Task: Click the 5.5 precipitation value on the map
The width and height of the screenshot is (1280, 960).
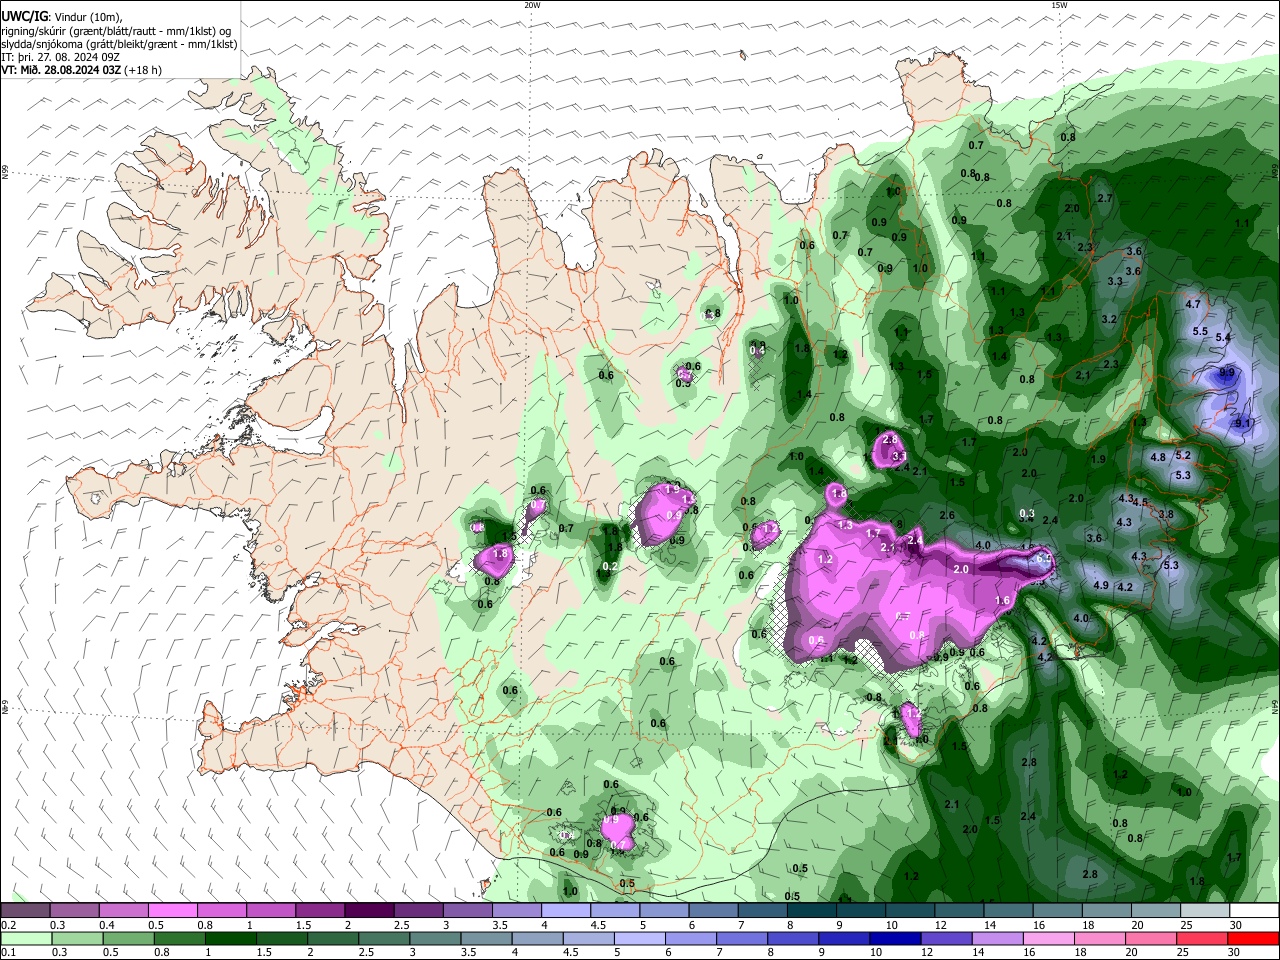Action: [1201, 331]
